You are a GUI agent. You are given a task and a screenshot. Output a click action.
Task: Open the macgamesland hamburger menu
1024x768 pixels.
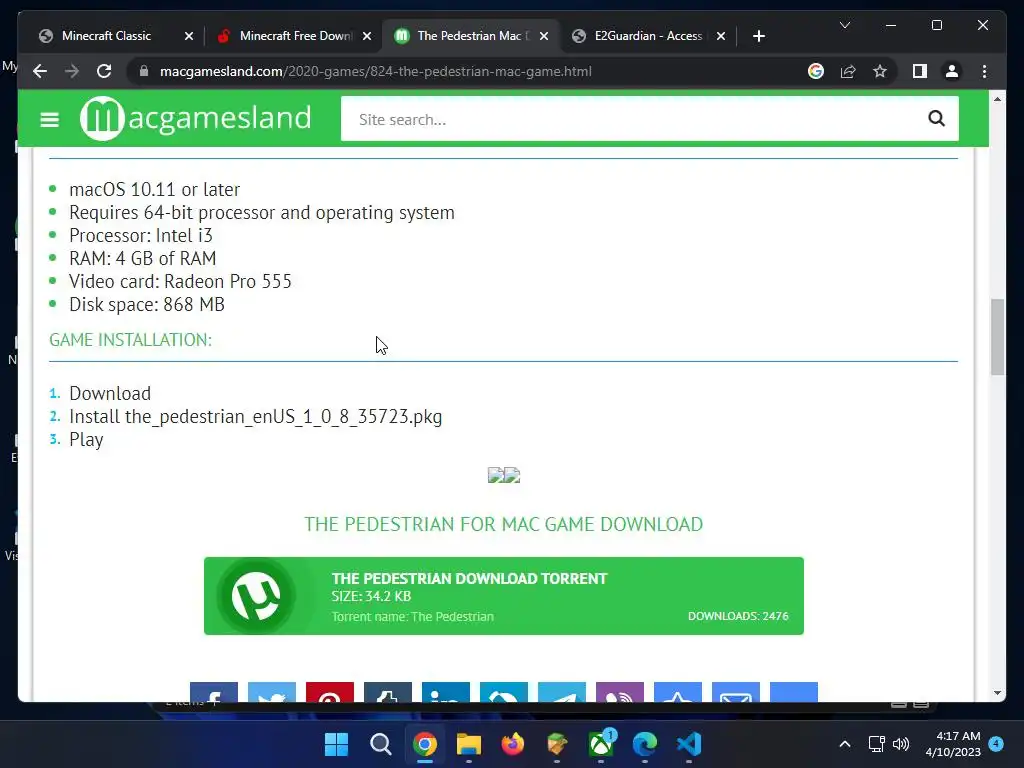[50, 120]
